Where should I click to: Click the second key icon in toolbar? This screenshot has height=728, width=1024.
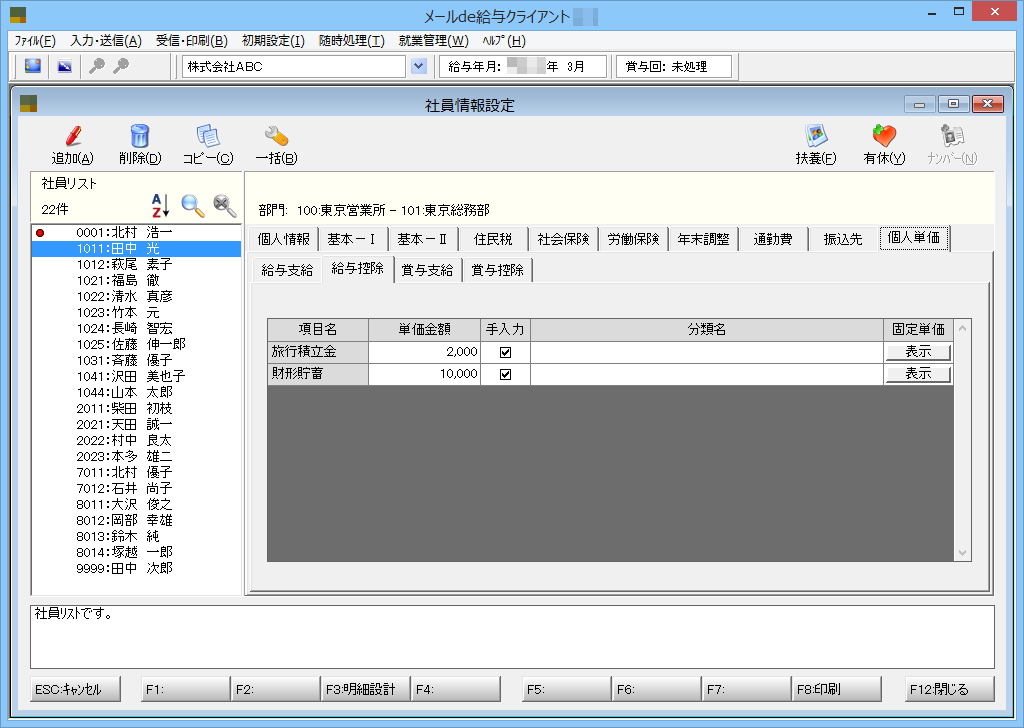(121, 66)
